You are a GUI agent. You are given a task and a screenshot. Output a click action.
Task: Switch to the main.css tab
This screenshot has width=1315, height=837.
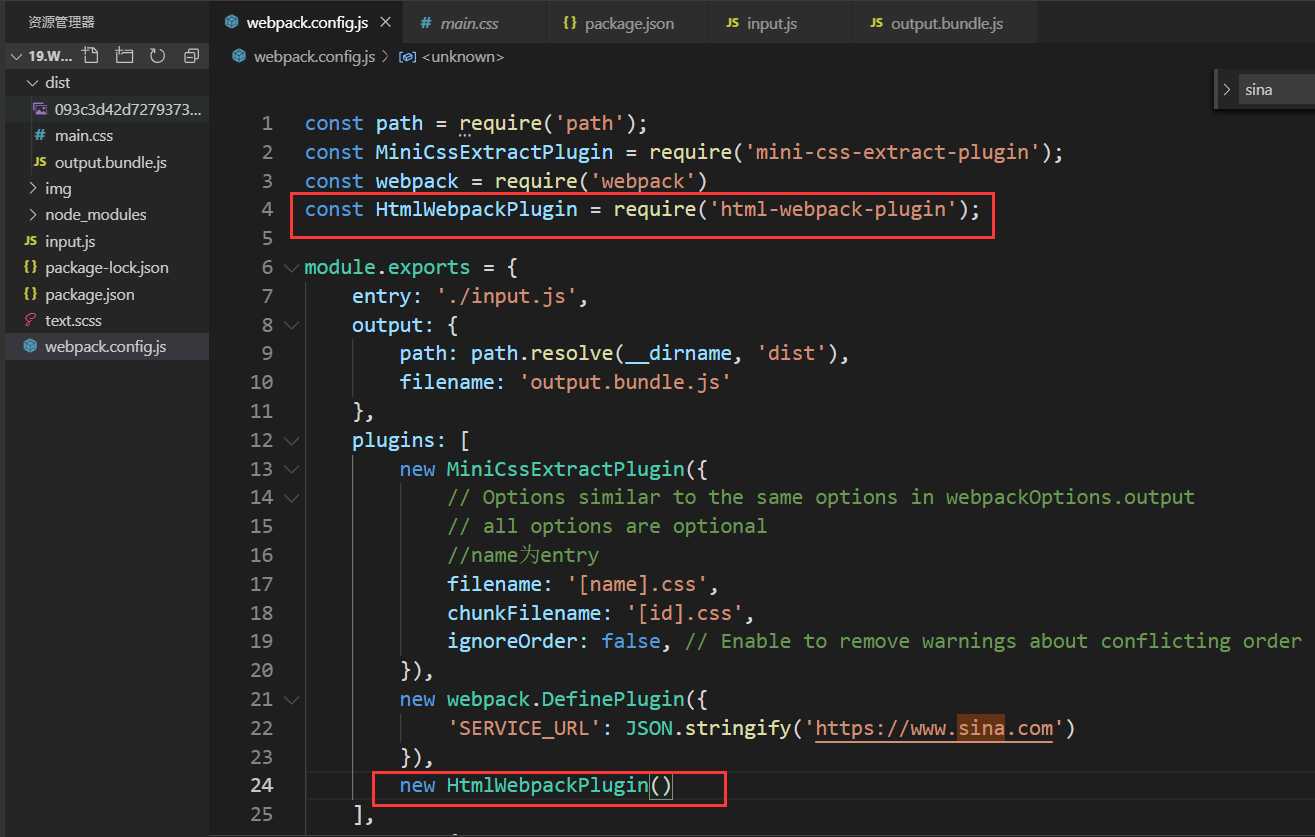(x=473, y=22)
